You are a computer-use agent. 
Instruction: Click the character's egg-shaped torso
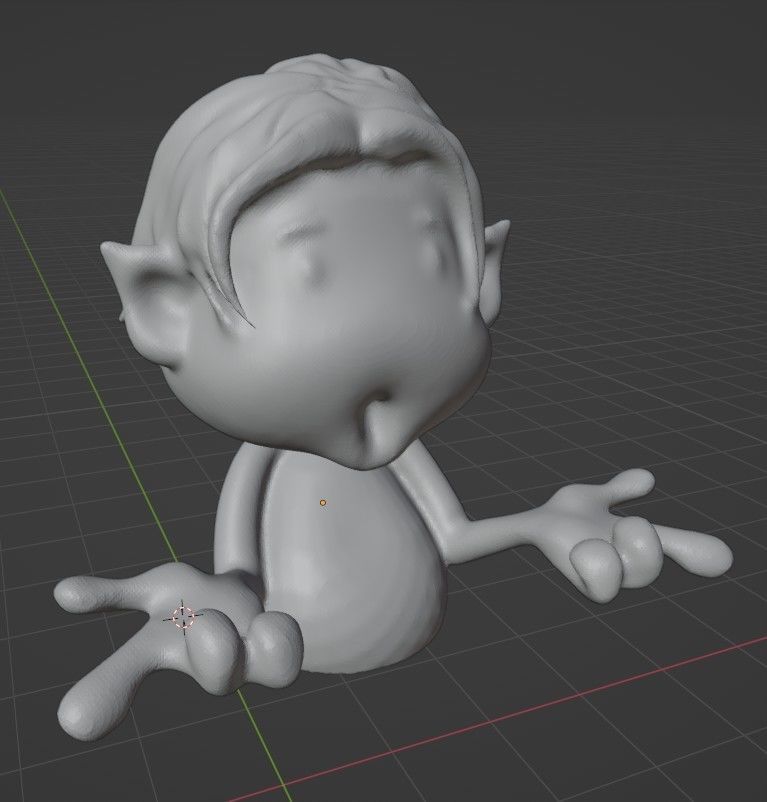click(353, 563)
